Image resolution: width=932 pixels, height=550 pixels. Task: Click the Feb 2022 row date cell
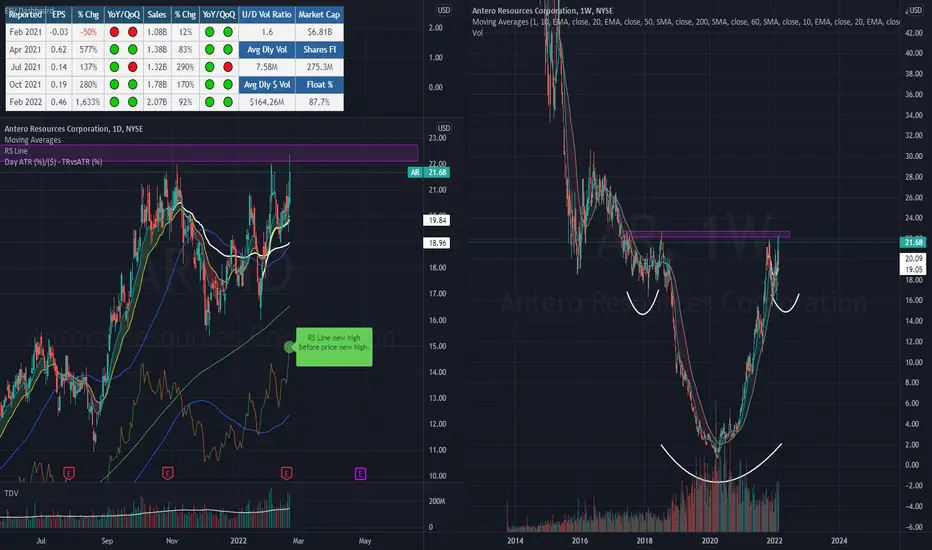(26, 102)
